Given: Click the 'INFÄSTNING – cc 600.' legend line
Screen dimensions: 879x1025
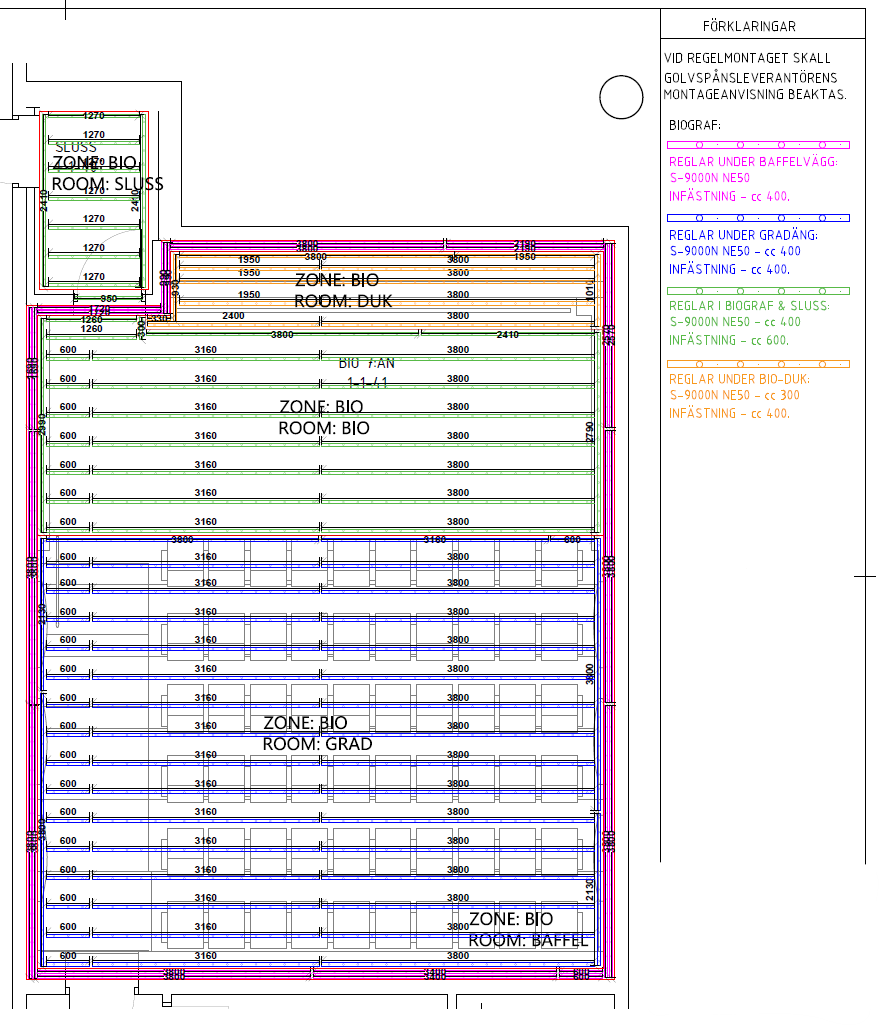Looking at the screenshot, I should [x=729, y=340].
